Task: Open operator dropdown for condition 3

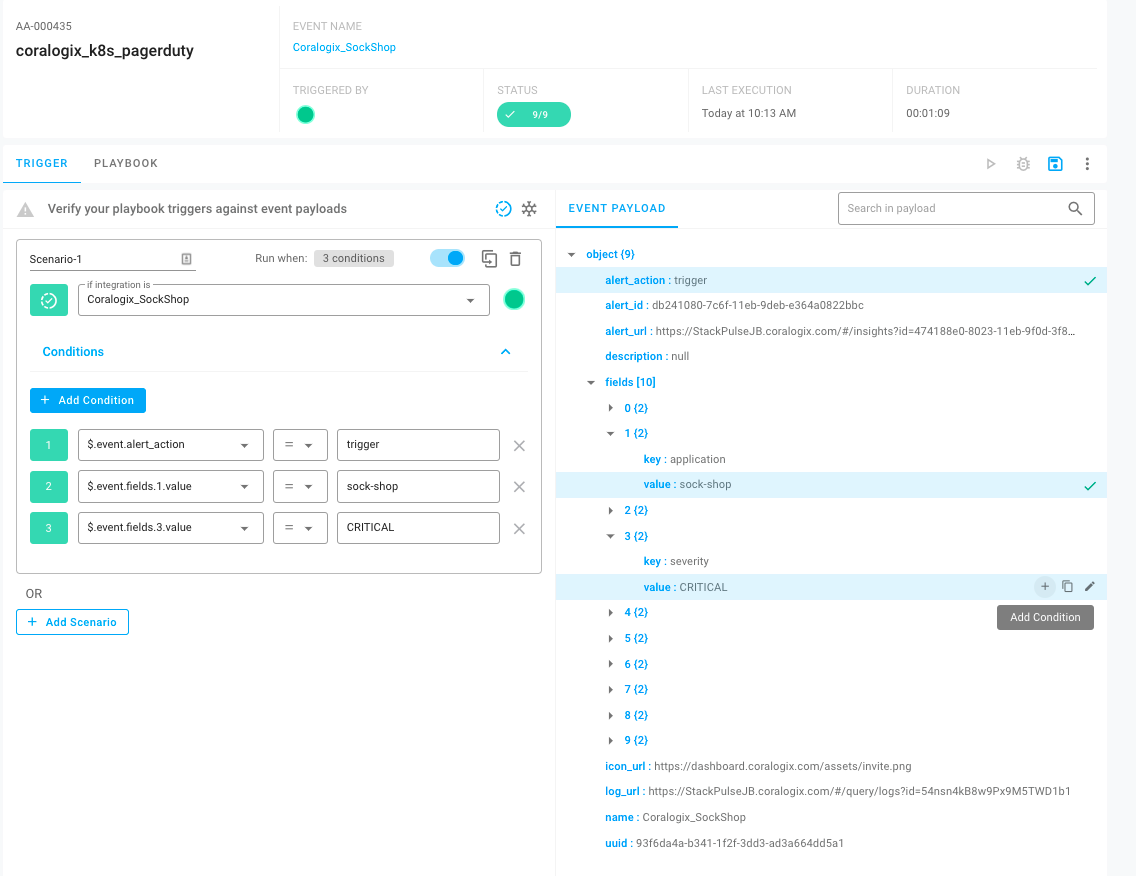Action: [300, 527]
